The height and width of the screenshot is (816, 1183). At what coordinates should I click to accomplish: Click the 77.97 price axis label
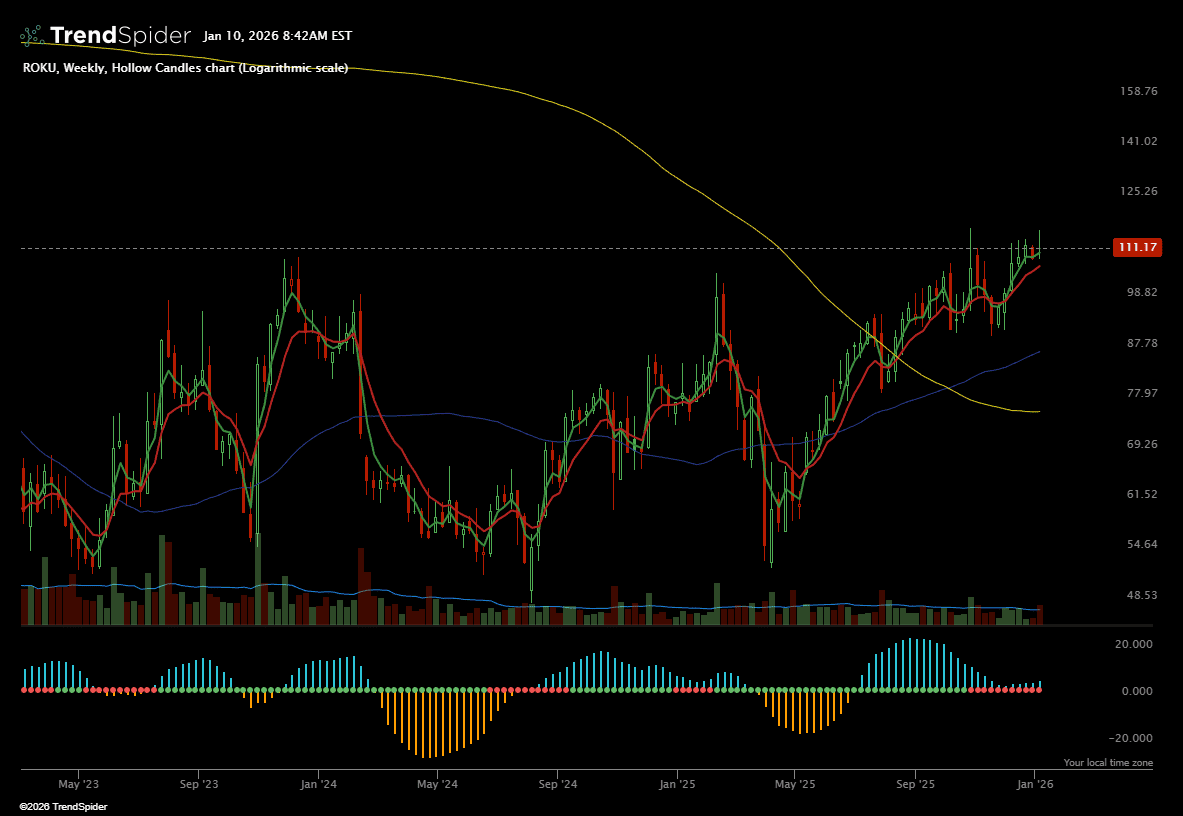pos(1141,393)
